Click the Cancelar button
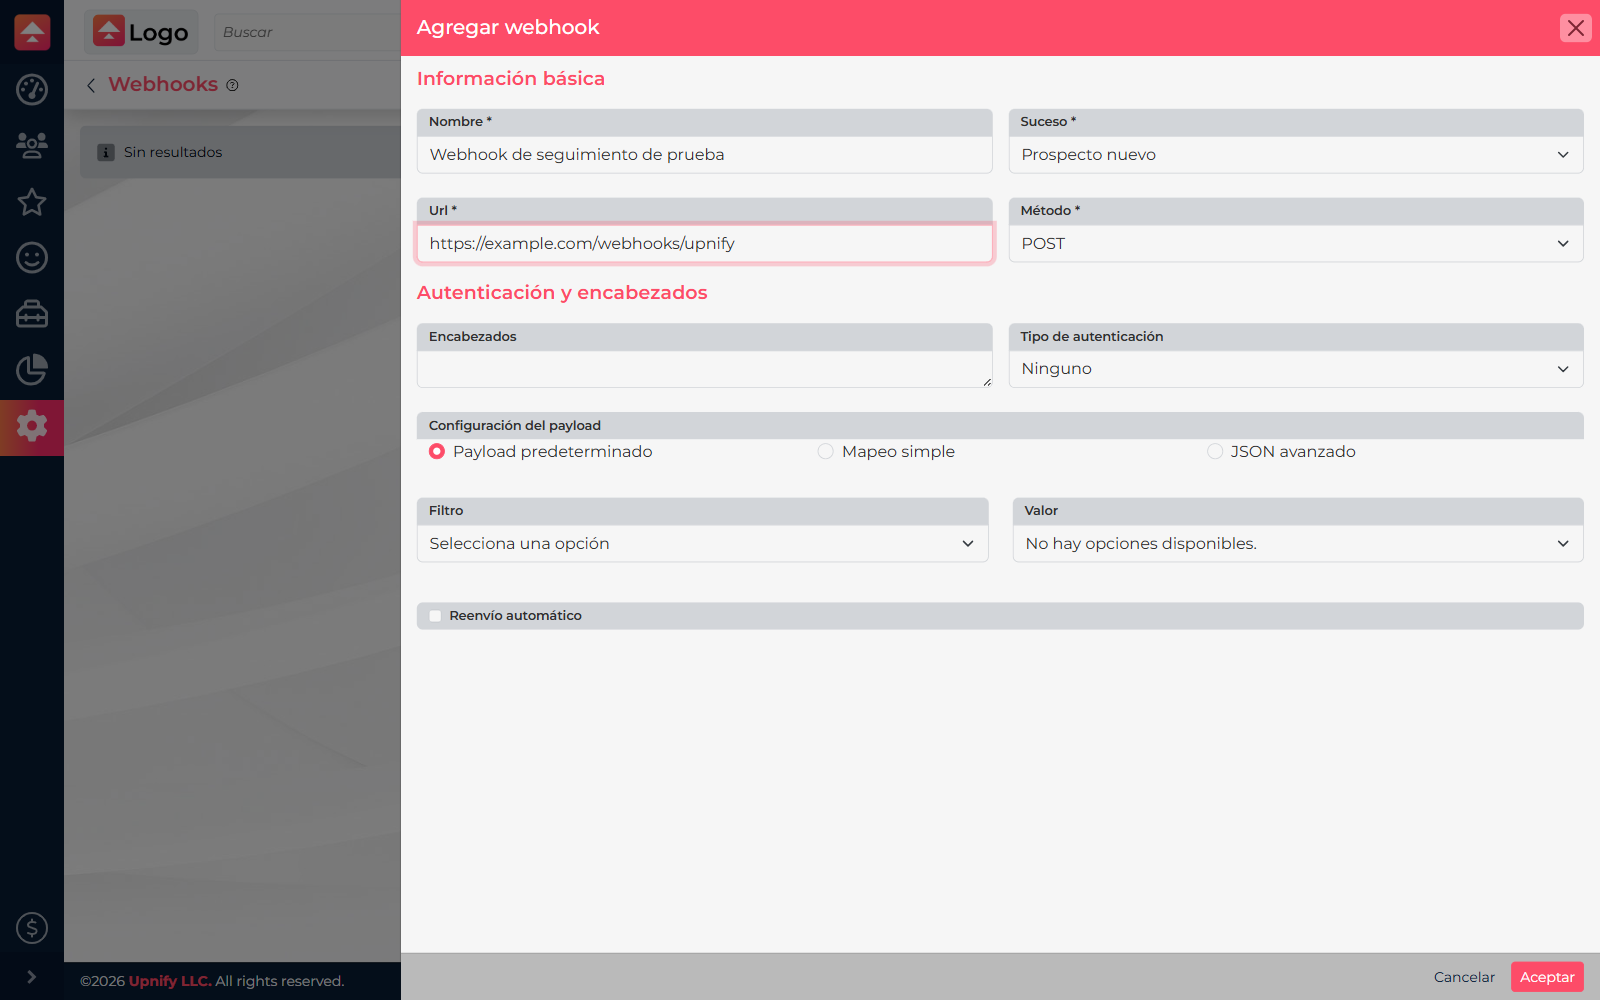The height and width of the screenshot is (1000, 1600). point(1464,977)
